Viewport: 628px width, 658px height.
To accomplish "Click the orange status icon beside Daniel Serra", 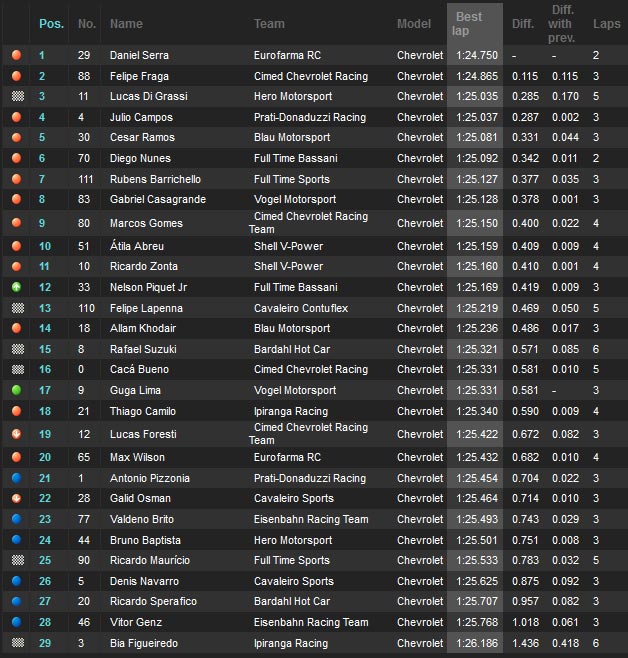I will tap(16, 55).
